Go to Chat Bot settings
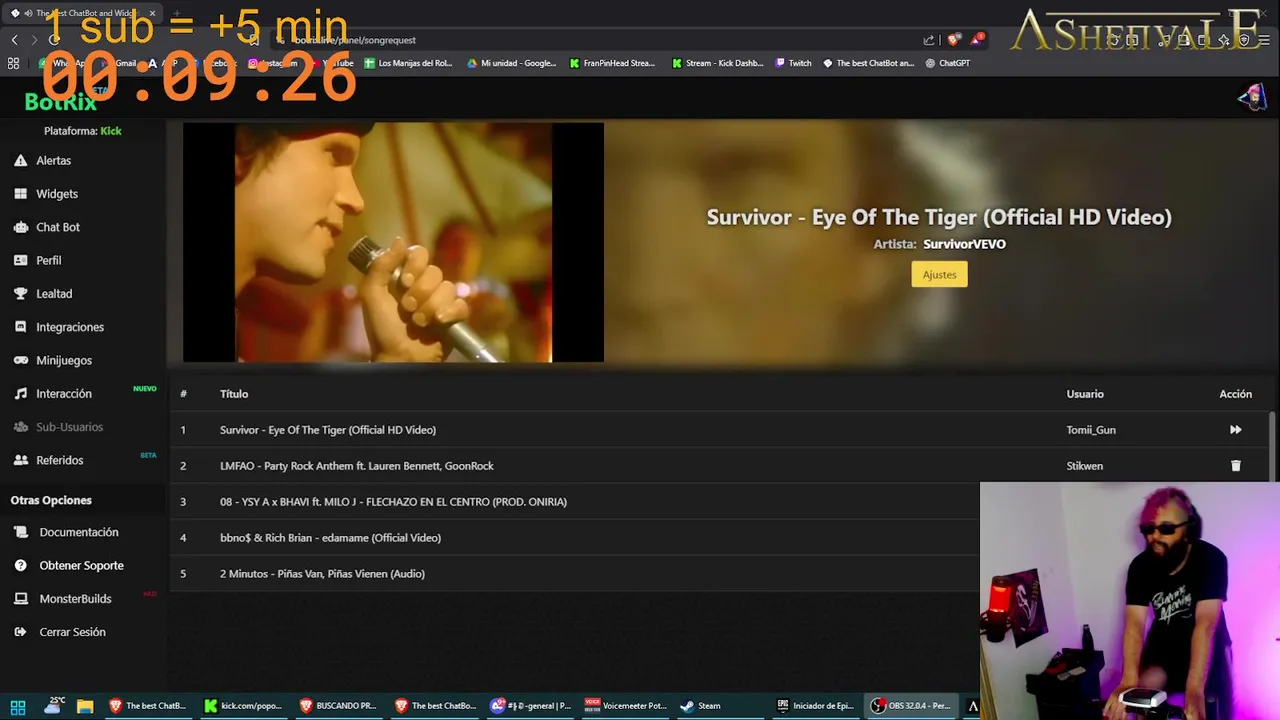1280x720 pixels. [x=47, y=227]
